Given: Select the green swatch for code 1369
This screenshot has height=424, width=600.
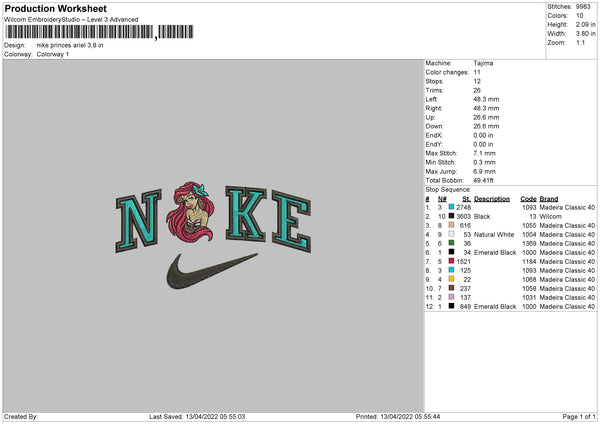Looking at the screenshot, I should (x=451, y=243).
